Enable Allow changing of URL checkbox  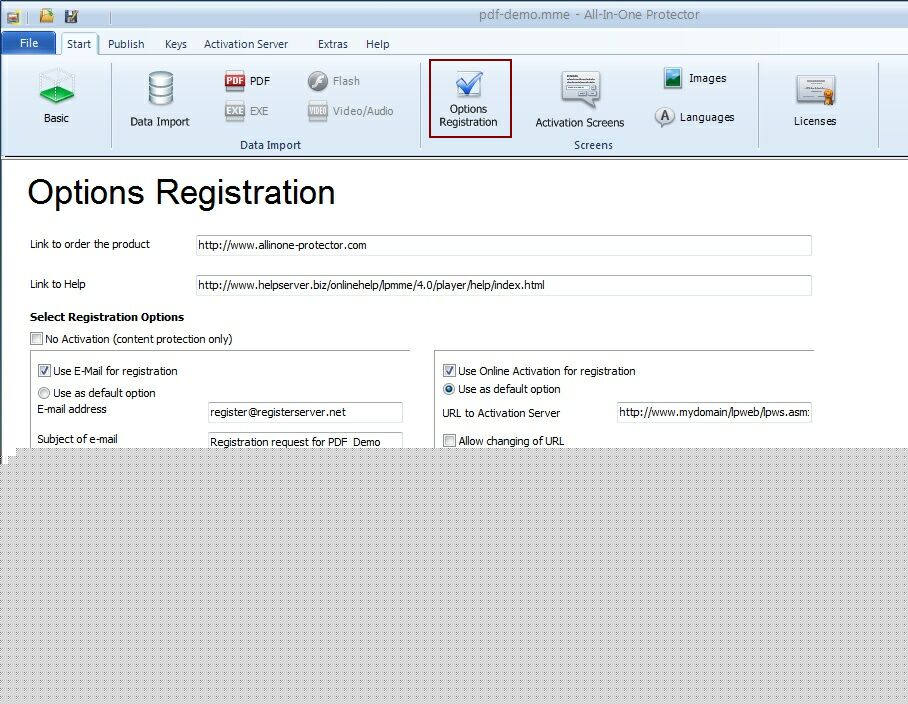click(449, 441)
